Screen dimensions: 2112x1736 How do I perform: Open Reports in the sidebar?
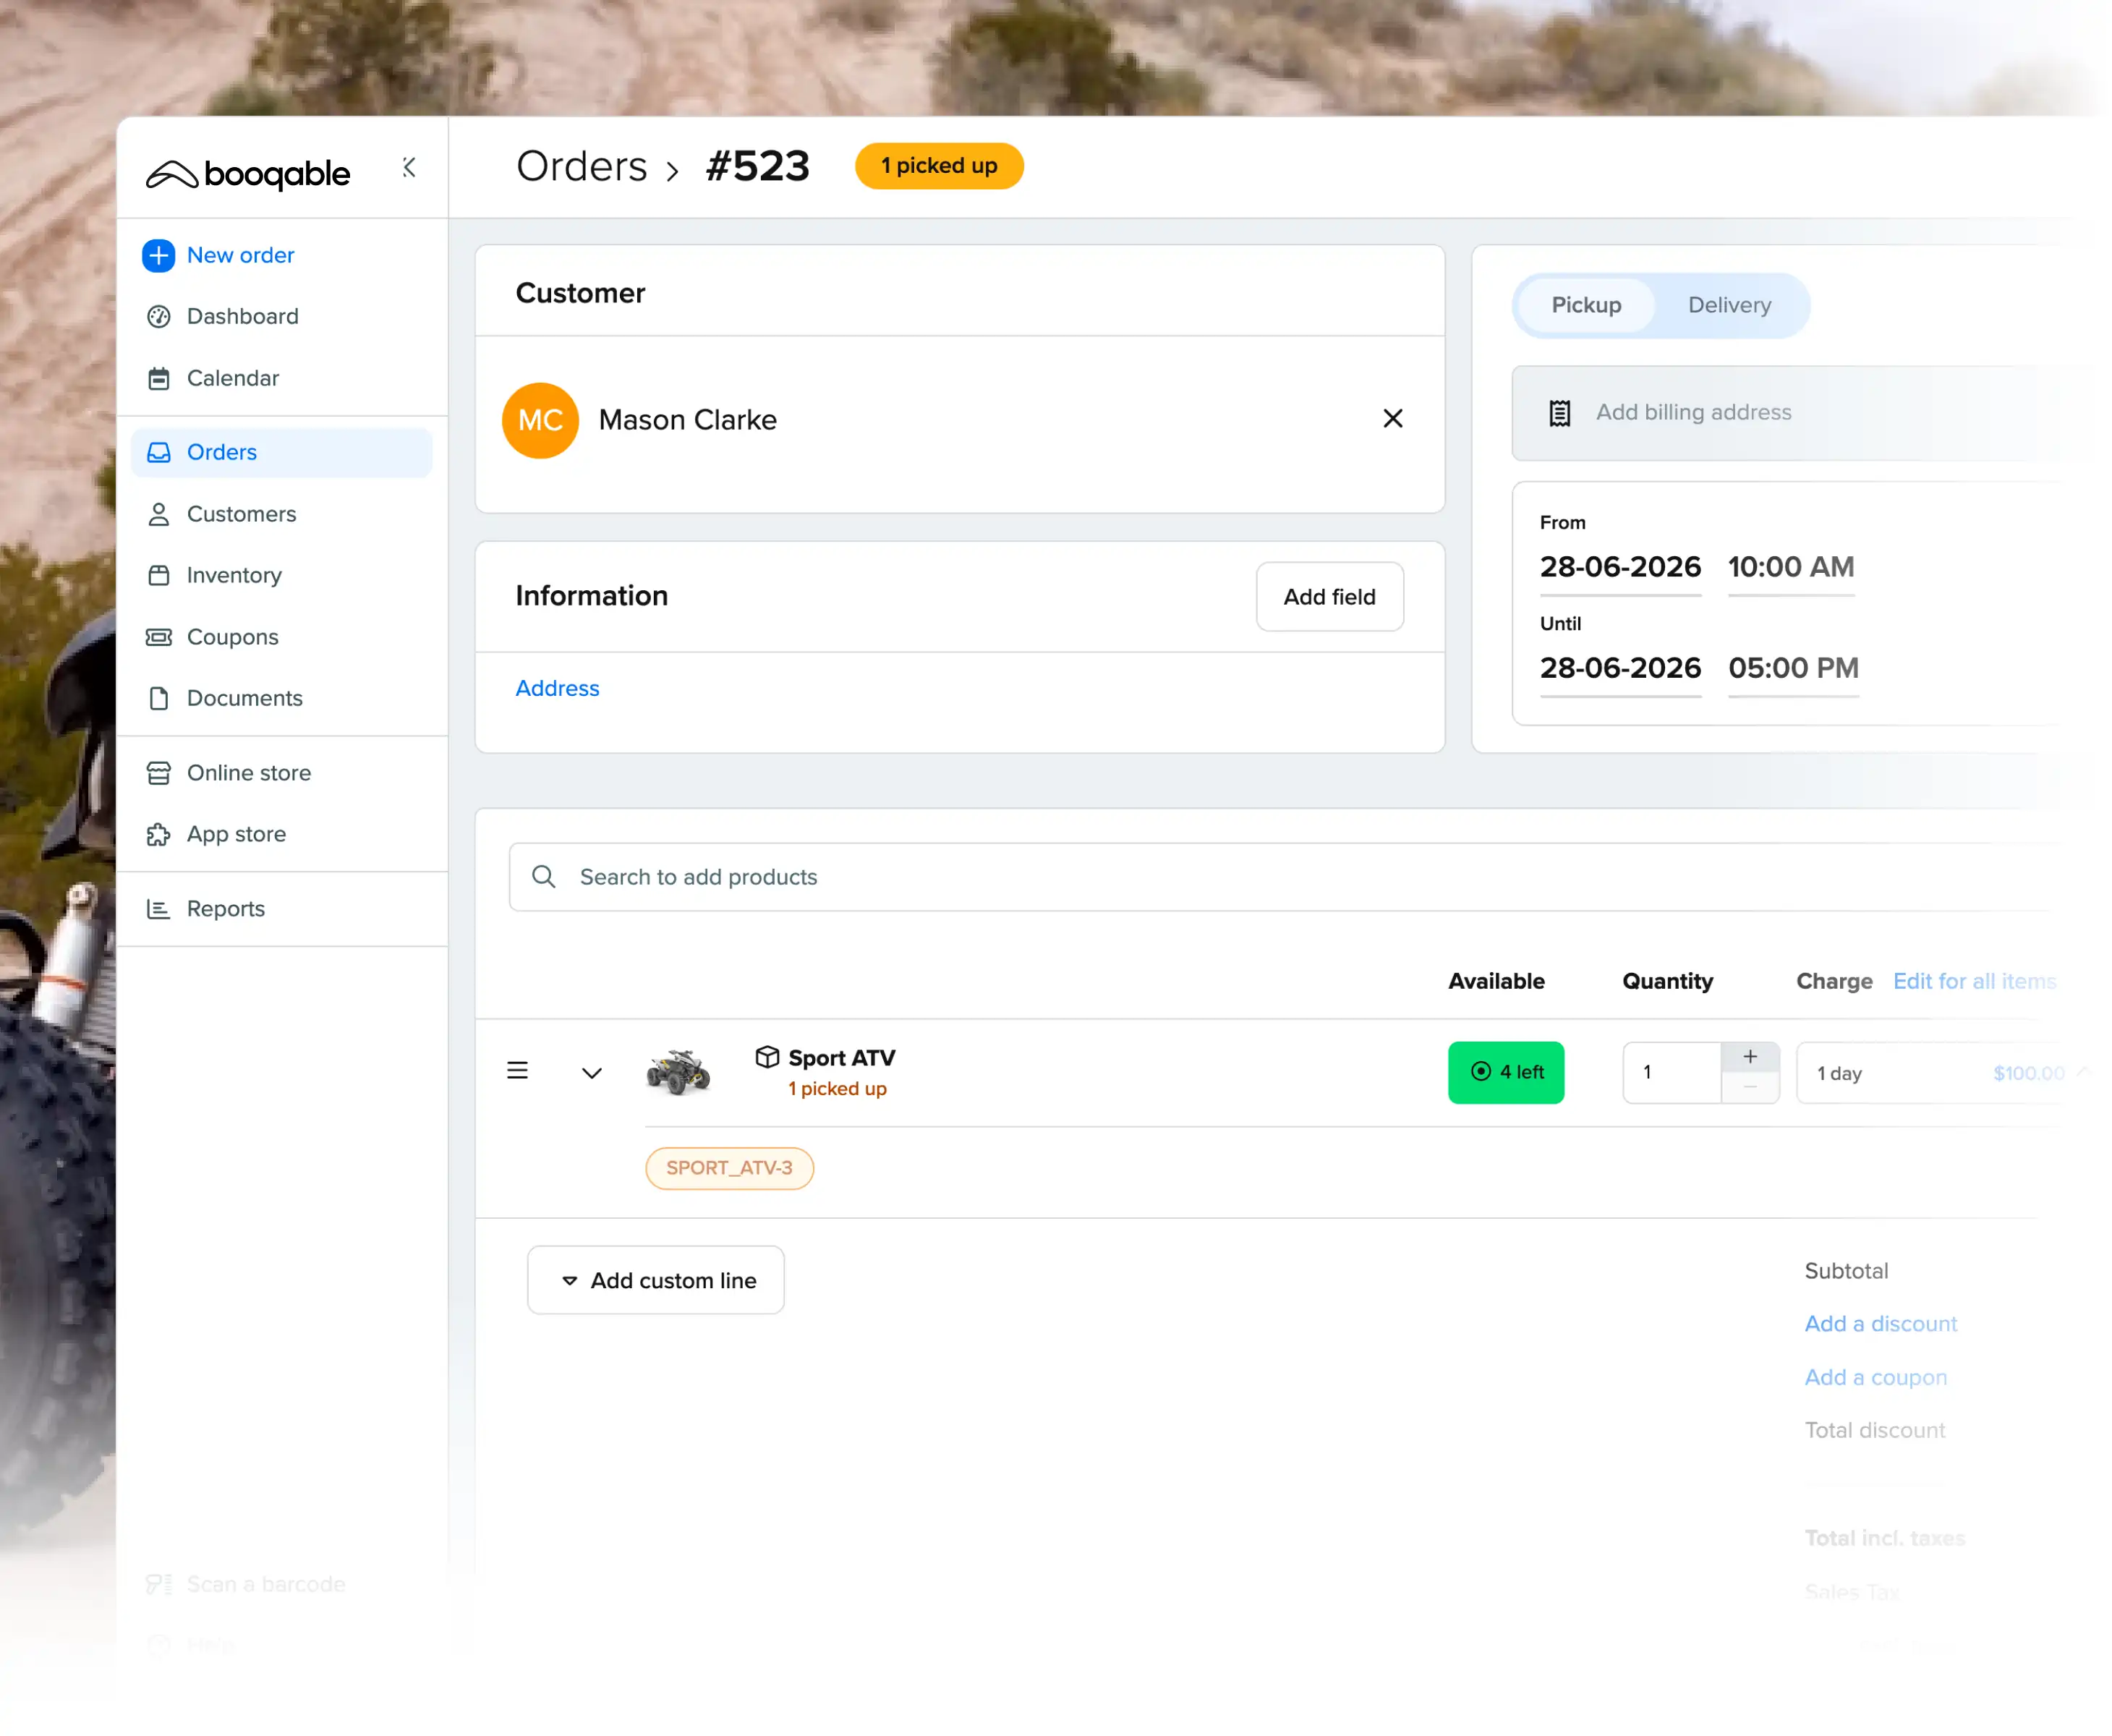pyautogui.click(x=225, y=909)
